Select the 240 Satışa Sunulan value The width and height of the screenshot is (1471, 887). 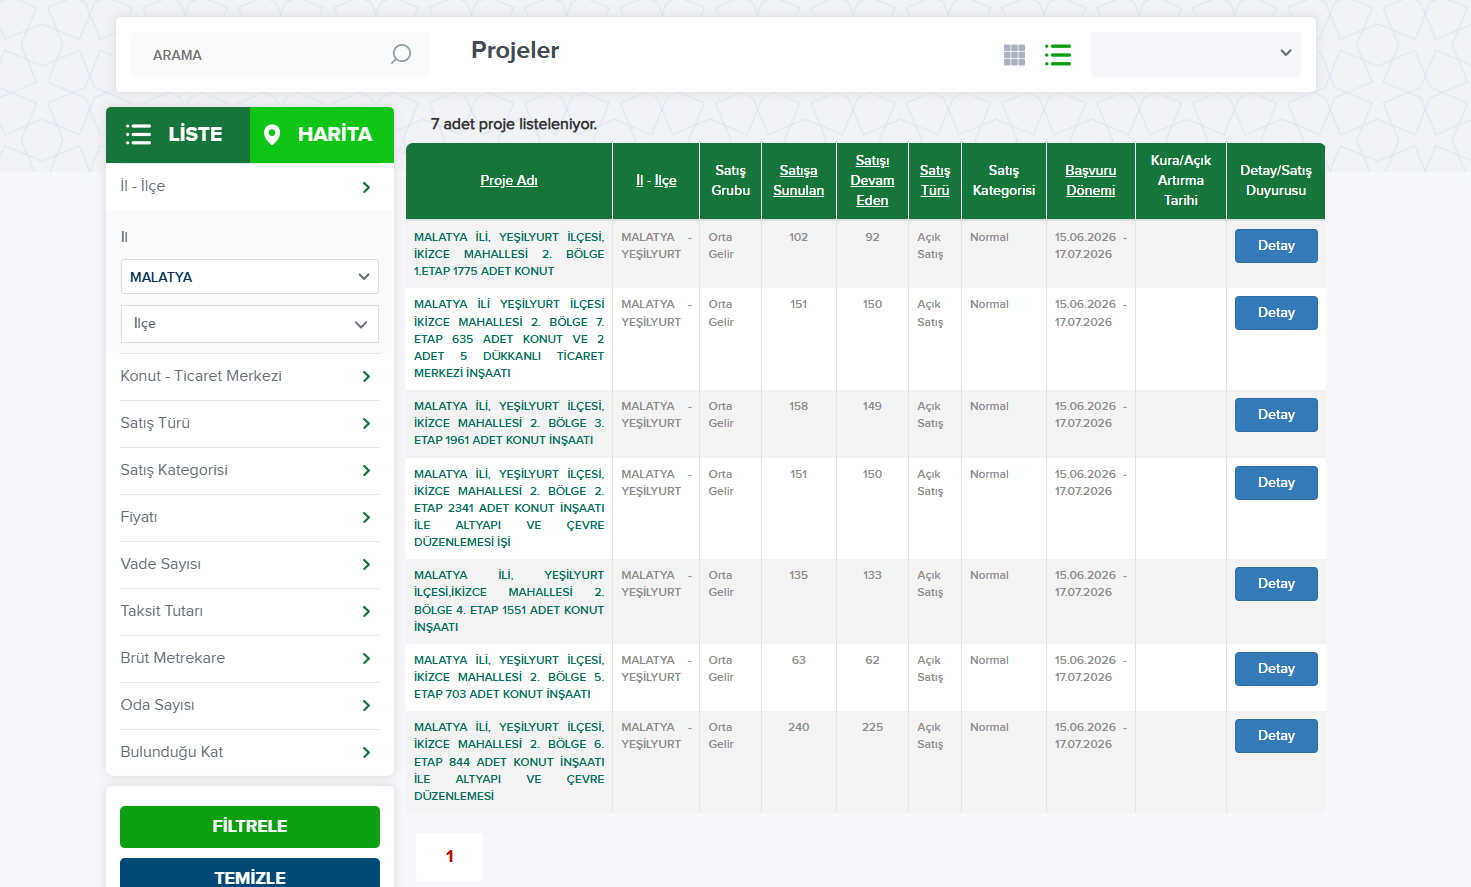click(x=798, y=728)
